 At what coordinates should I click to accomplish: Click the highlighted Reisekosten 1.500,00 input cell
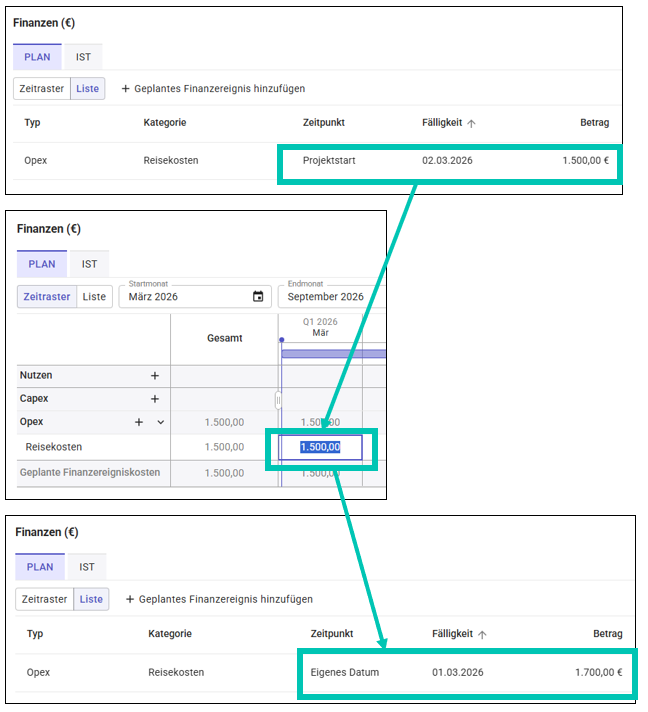coord(320,447)
